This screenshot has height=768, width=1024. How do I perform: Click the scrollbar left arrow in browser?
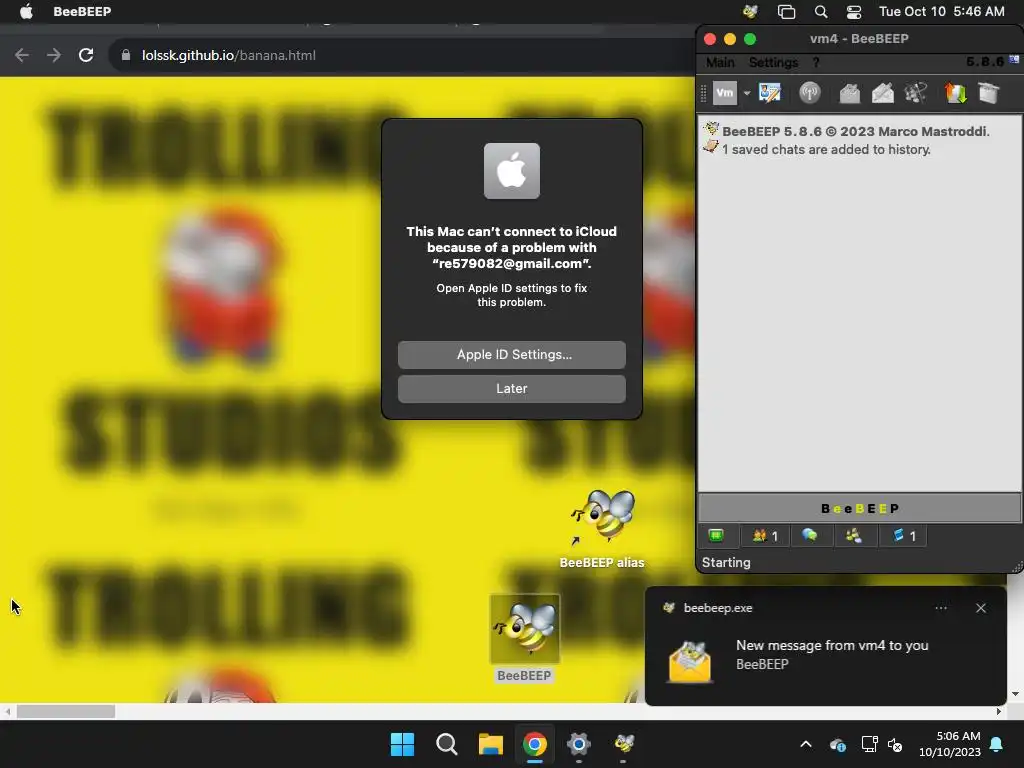point(7,711)
